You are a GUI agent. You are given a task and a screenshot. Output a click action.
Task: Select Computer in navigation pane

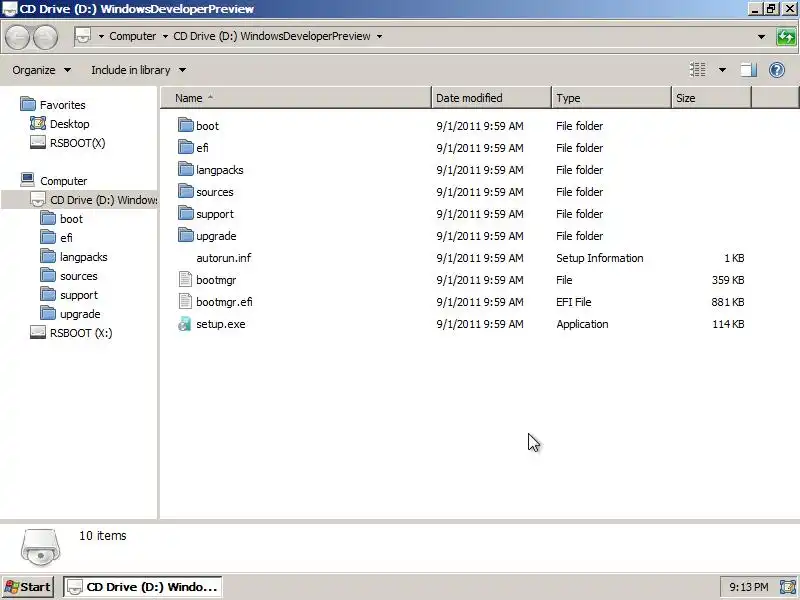[x=63, y=181]
